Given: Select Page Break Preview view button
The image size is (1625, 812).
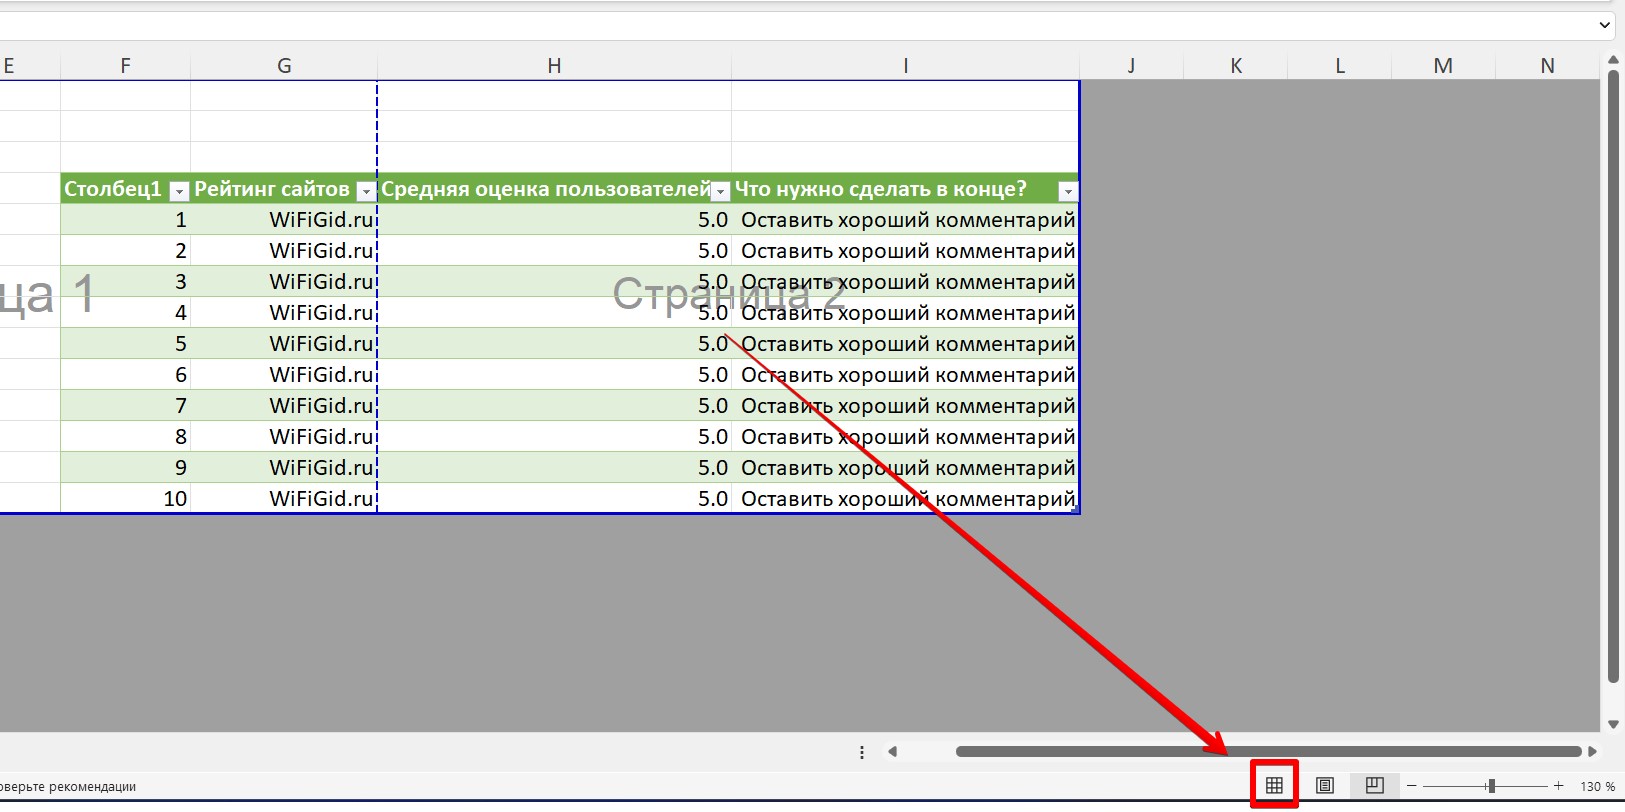Looking at the screenshot, I should click(1375, 785).
